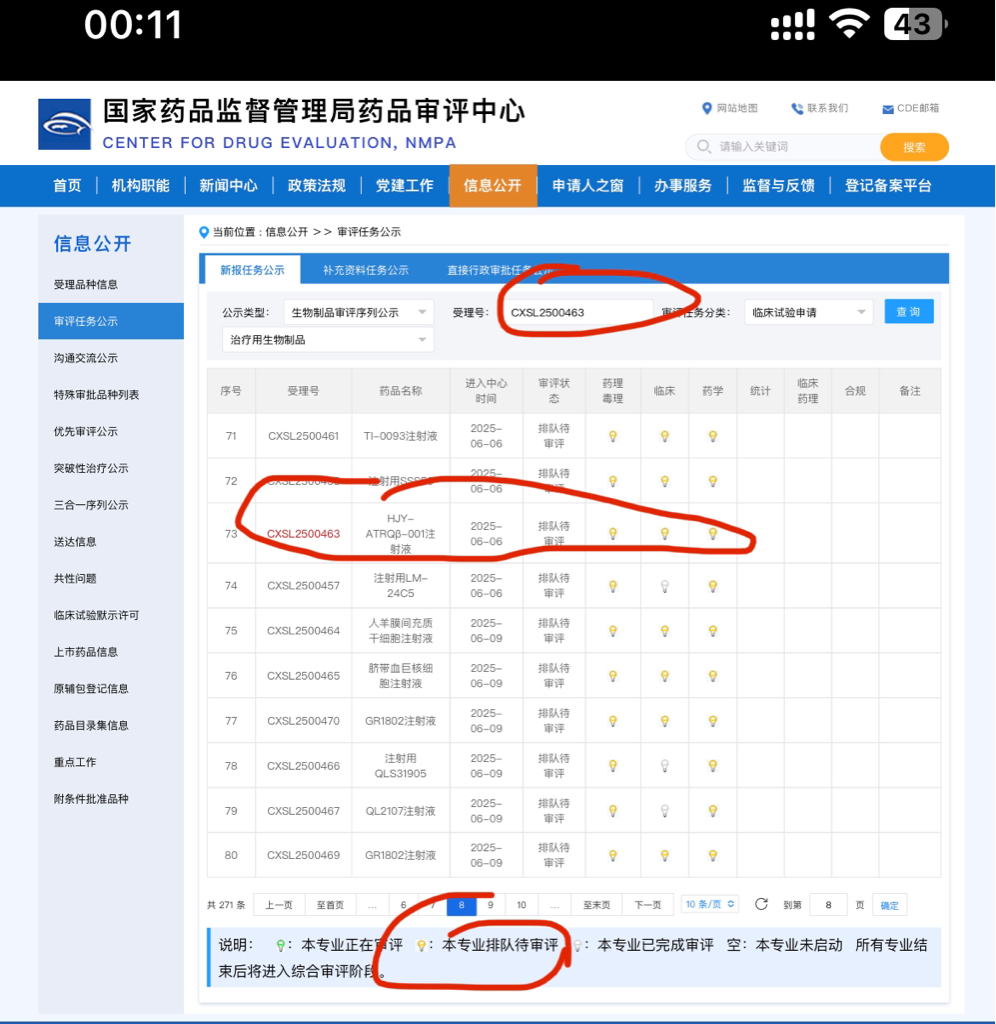This screenshot has width=996, height=1024.
Task: Open the 申请人之窗 menu item
Action: tap(588, 186)
